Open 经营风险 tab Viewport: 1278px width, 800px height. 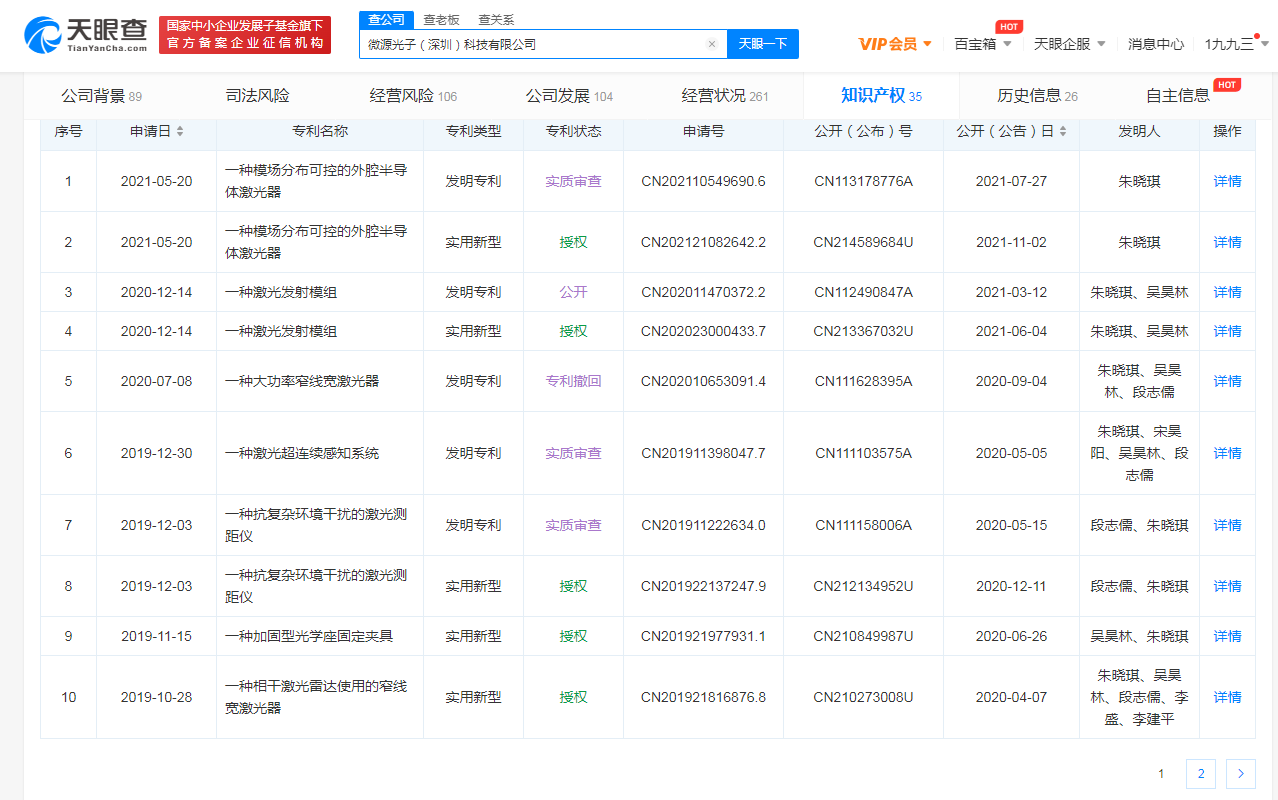(x=413, y=96)
